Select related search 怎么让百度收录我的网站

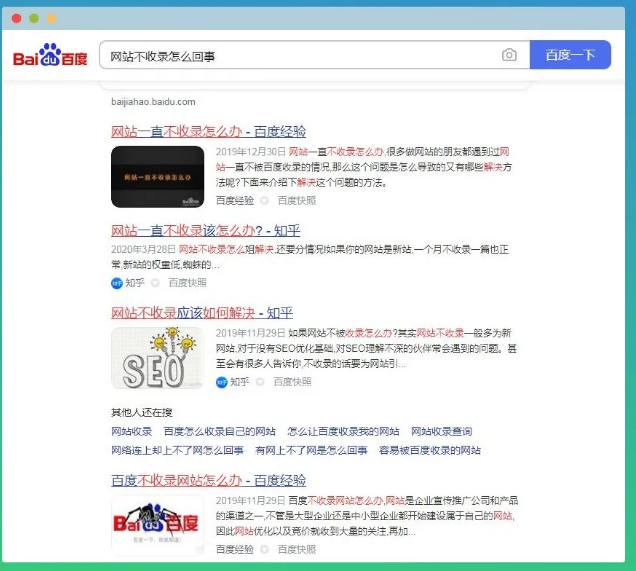pos(343,432)
